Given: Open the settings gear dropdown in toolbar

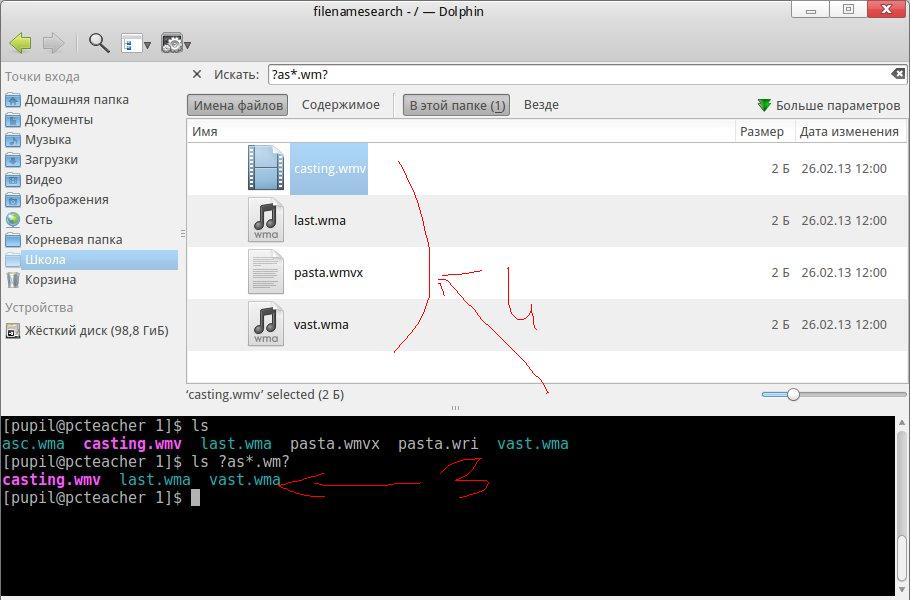Looking at the screenshot, I should coord(176,44).
